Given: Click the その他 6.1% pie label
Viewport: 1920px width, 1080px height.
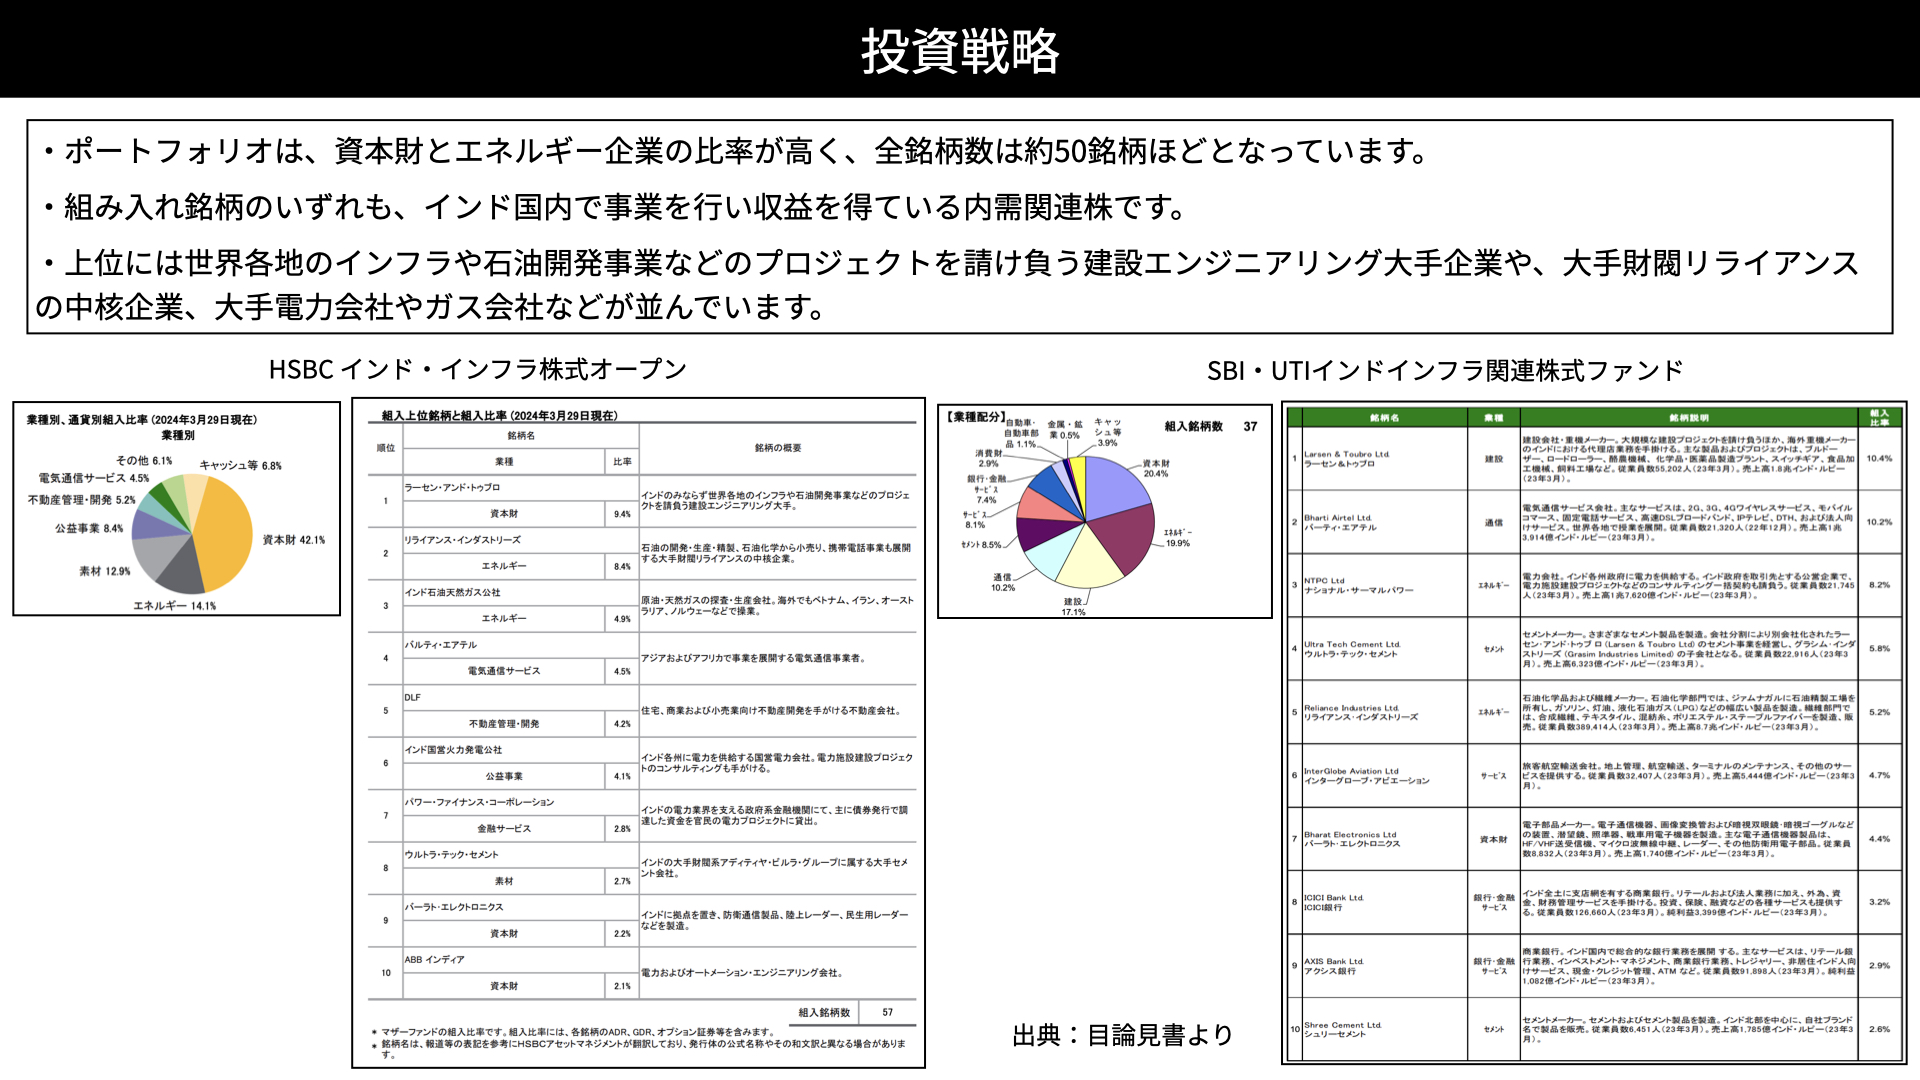Looking at the screenshot, I should point(144,461).
